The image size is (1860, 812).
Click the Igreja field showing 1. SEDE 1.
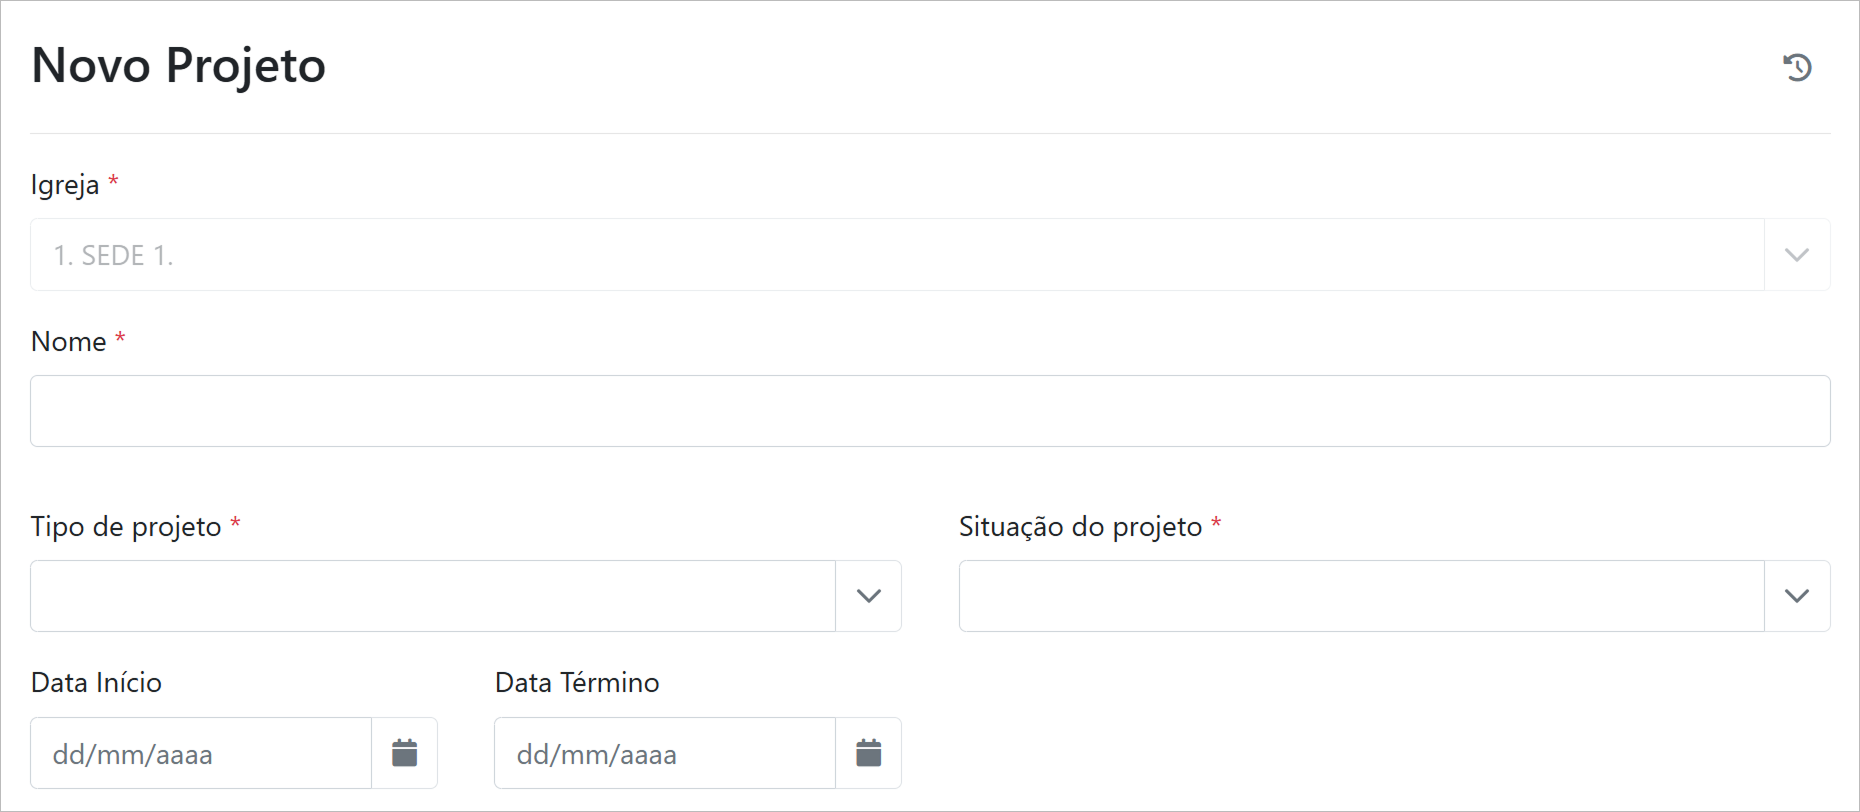896,255
